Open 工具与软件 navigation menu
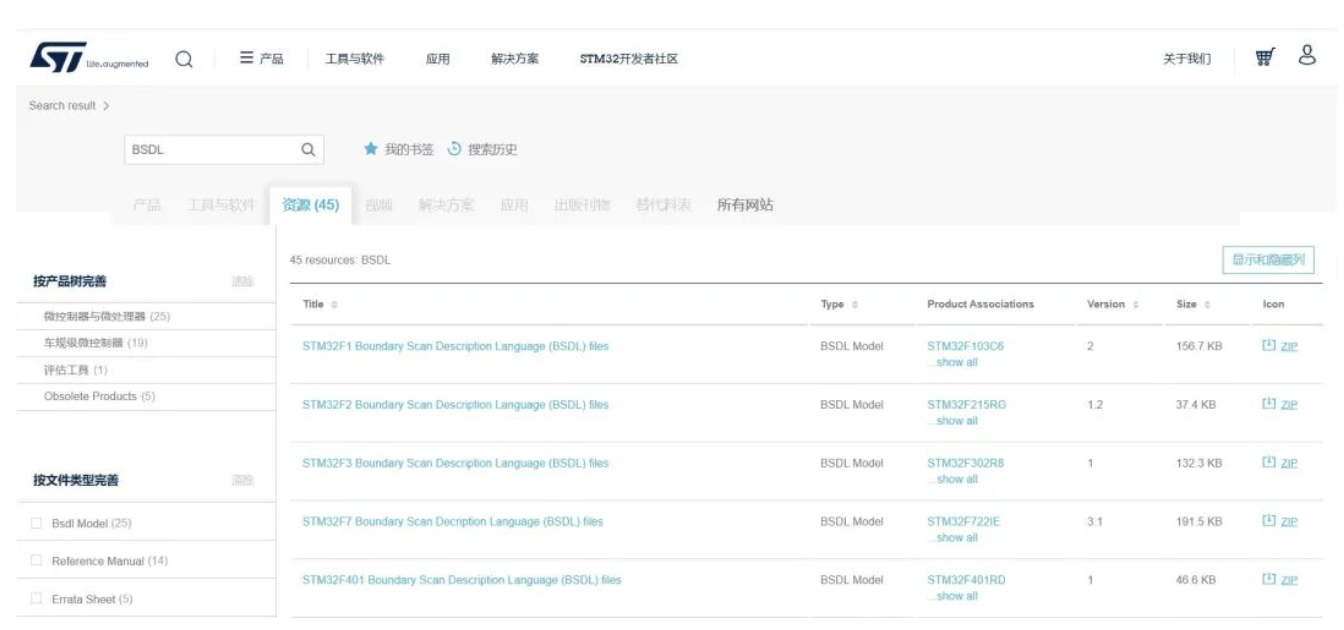This screenshot has height=630, width=1344. pos(355,58)
